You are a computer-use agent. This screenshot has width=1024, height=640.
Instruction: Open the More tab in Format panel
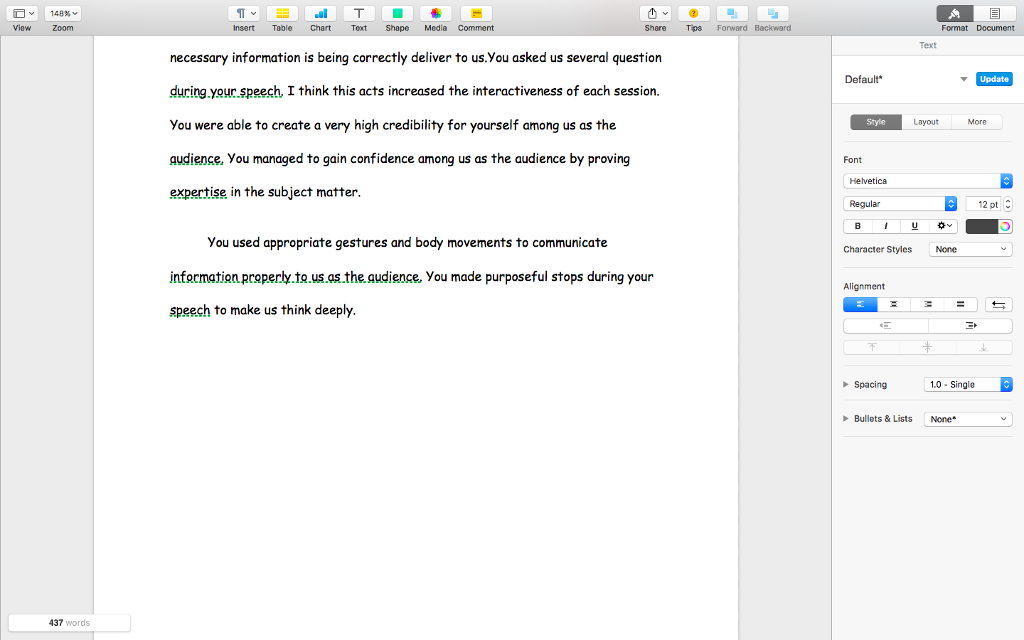tap(977, 121)
